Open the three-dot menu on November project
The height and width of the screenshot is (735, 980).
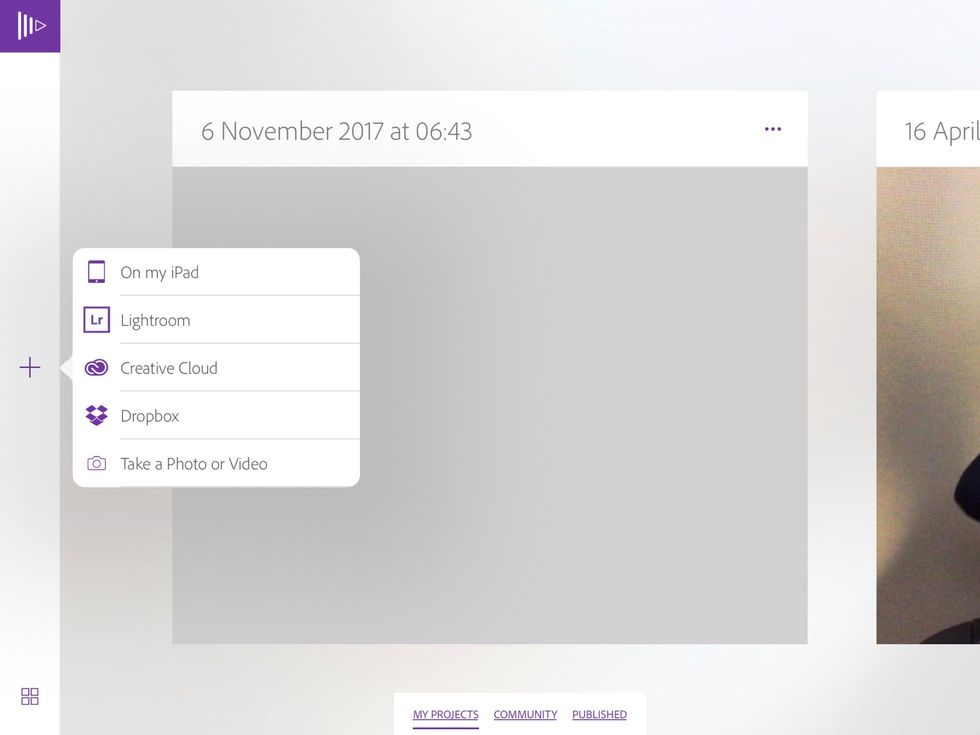click(x=772, y=129)
